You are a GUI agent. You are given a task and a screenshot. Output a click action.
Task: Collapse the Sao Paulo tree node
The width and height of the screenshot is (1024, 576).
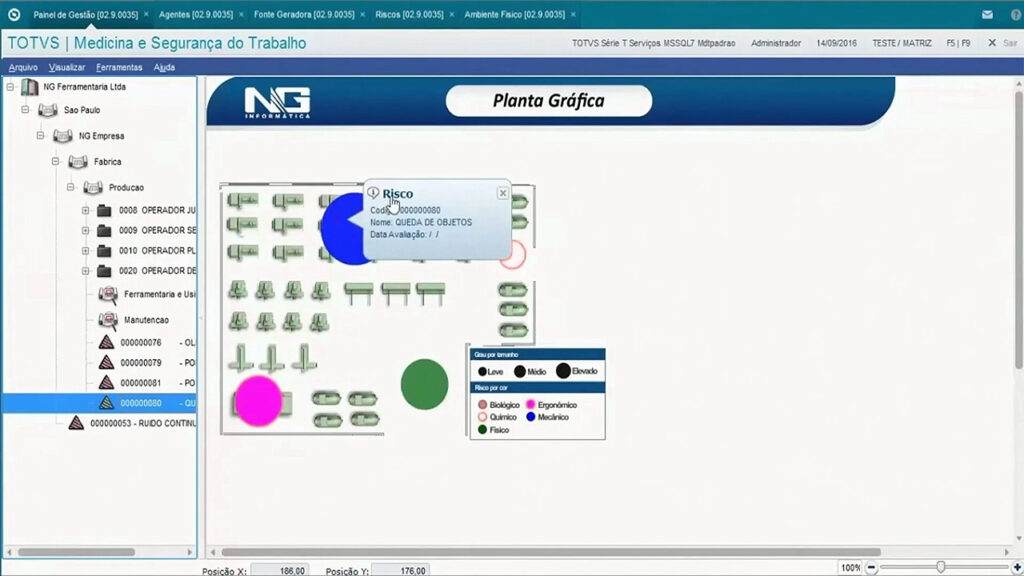click(25, 110)
